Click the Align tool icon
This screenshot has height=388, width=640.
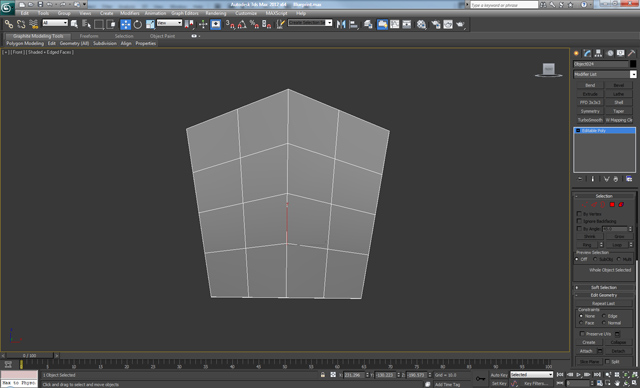point(353,24)
